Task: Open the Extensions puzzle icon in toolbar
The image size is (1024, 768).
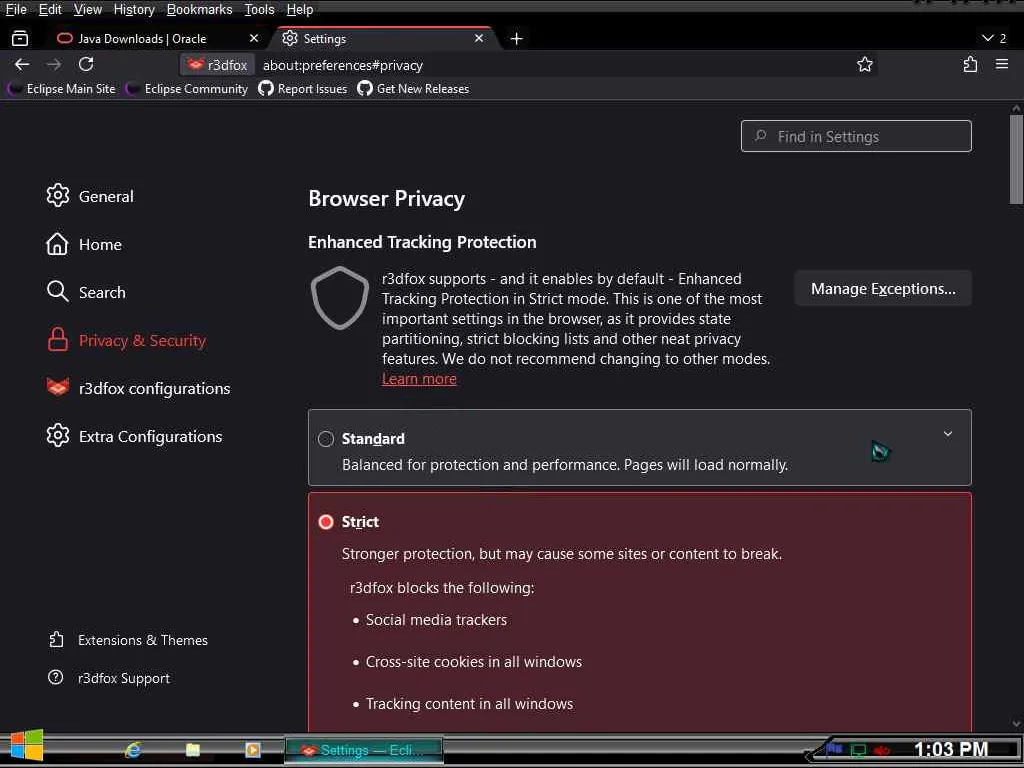Action: pyautogui.click(x=970, y=64)
